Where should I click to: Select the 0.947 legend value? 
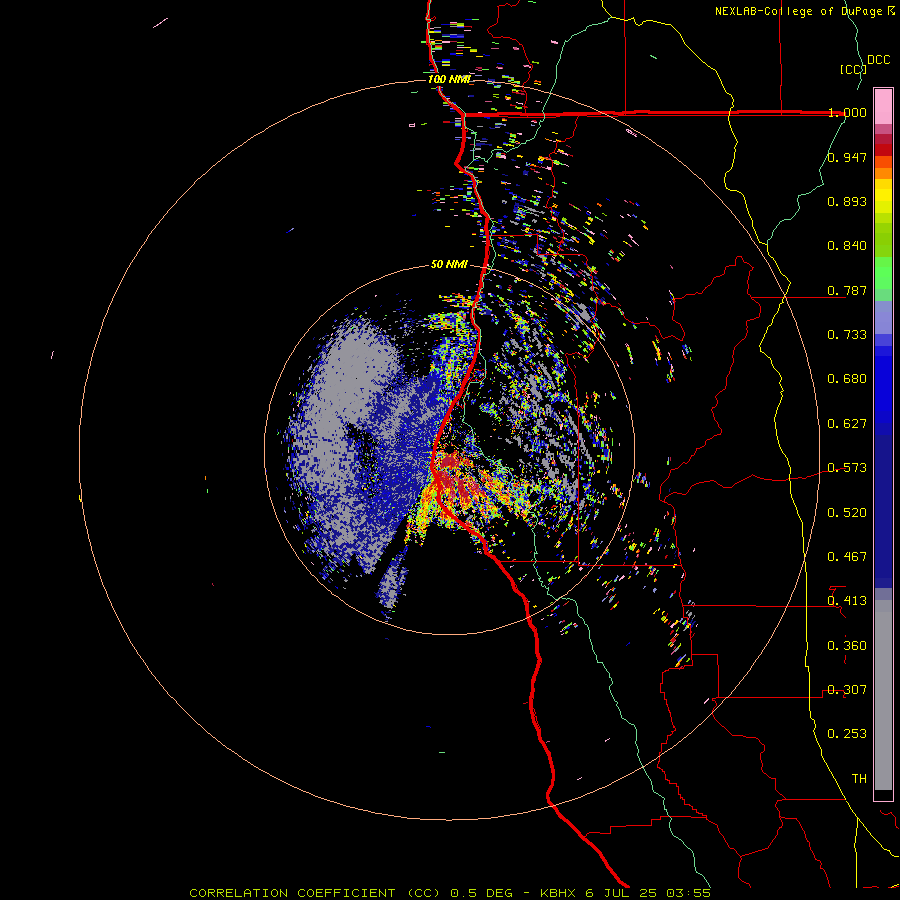tap(847, 157)
